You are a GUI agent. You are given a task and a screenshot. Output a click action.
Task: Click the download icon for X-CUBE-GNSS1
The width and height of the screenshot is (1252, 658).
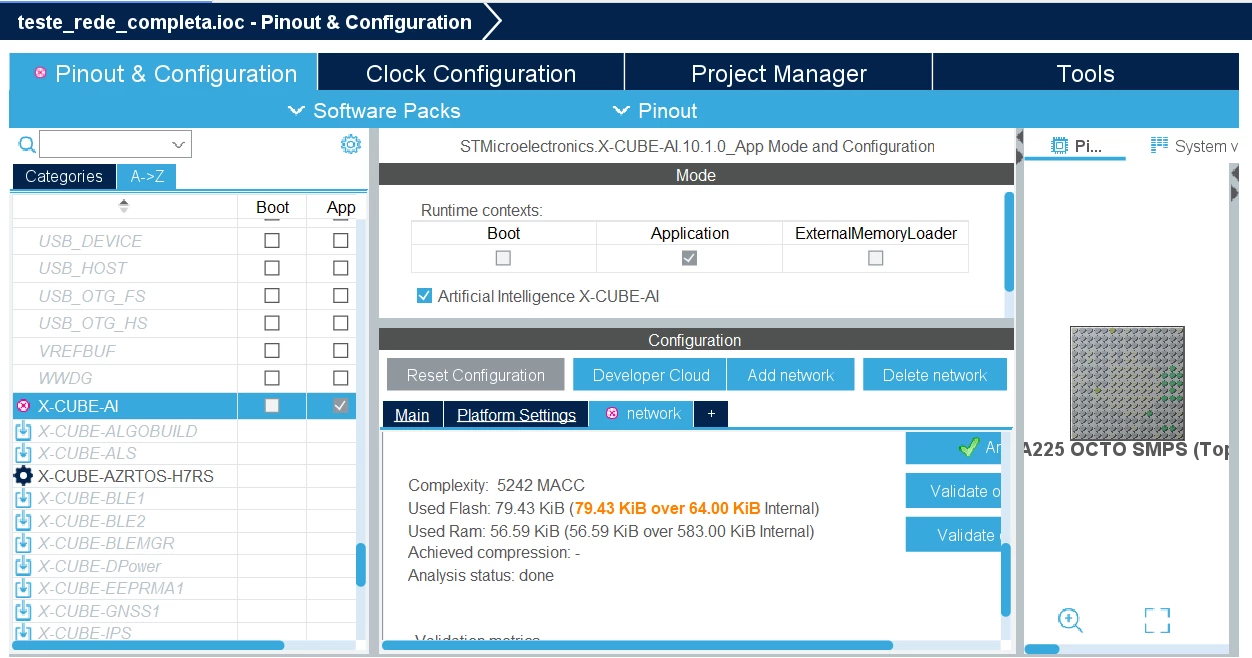23,611
